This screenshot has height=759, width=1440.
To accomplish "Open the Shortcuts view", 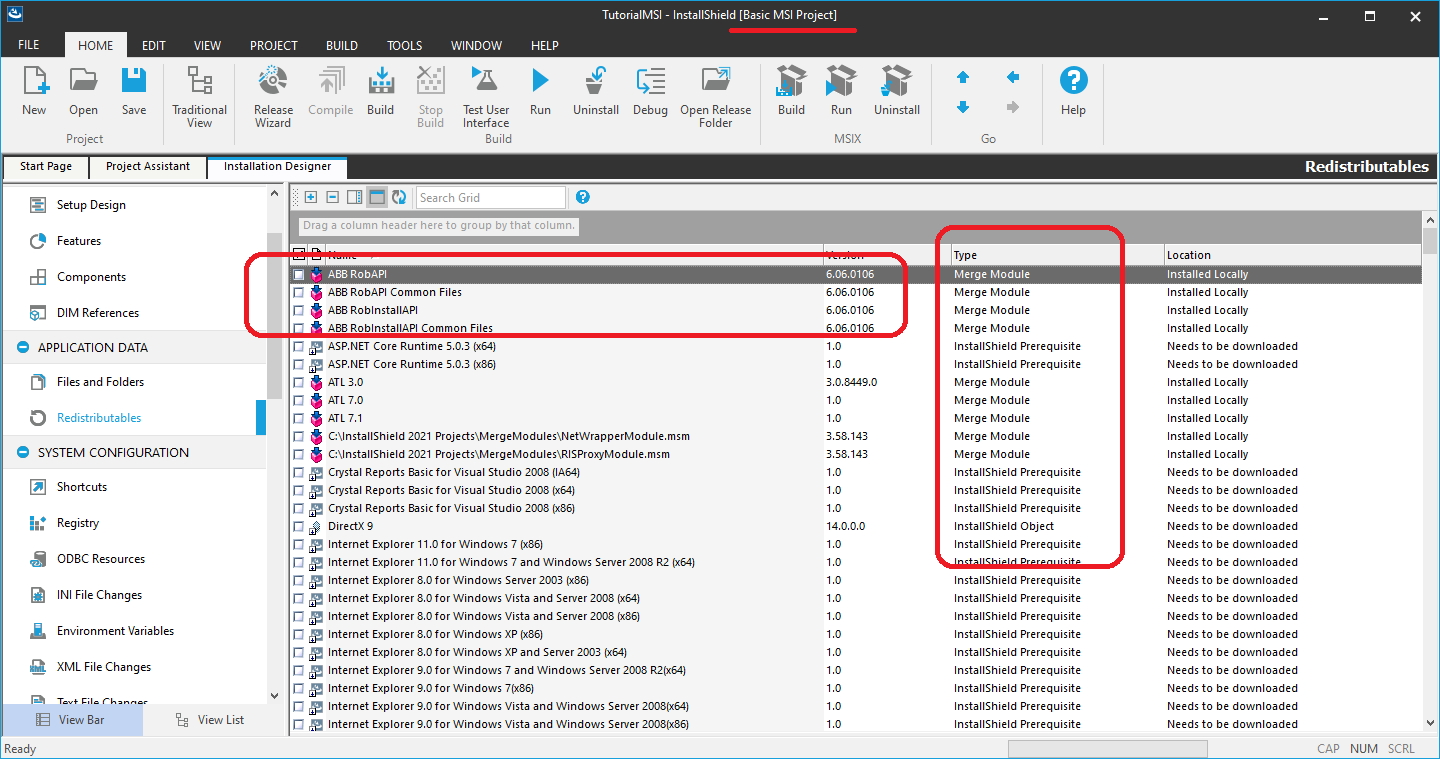I will 82,487.
